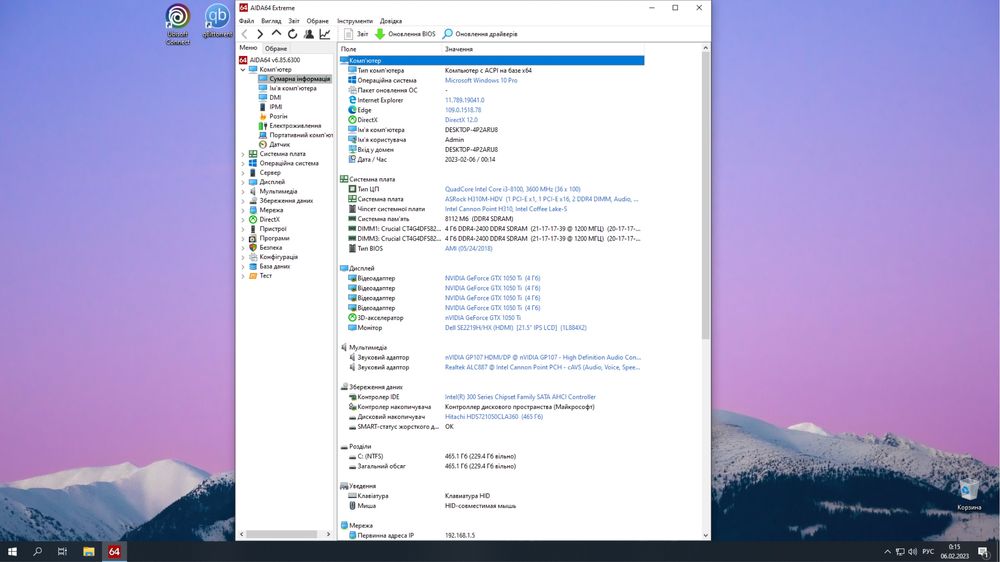1000x562 pixels.
Task: Refresh the page using the circular arrow icon
Action: (x=292, y=34)
